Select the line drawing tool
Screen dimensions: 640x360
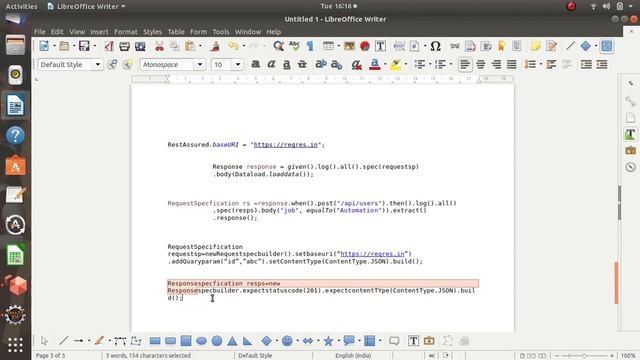click(x=63, y=341)
